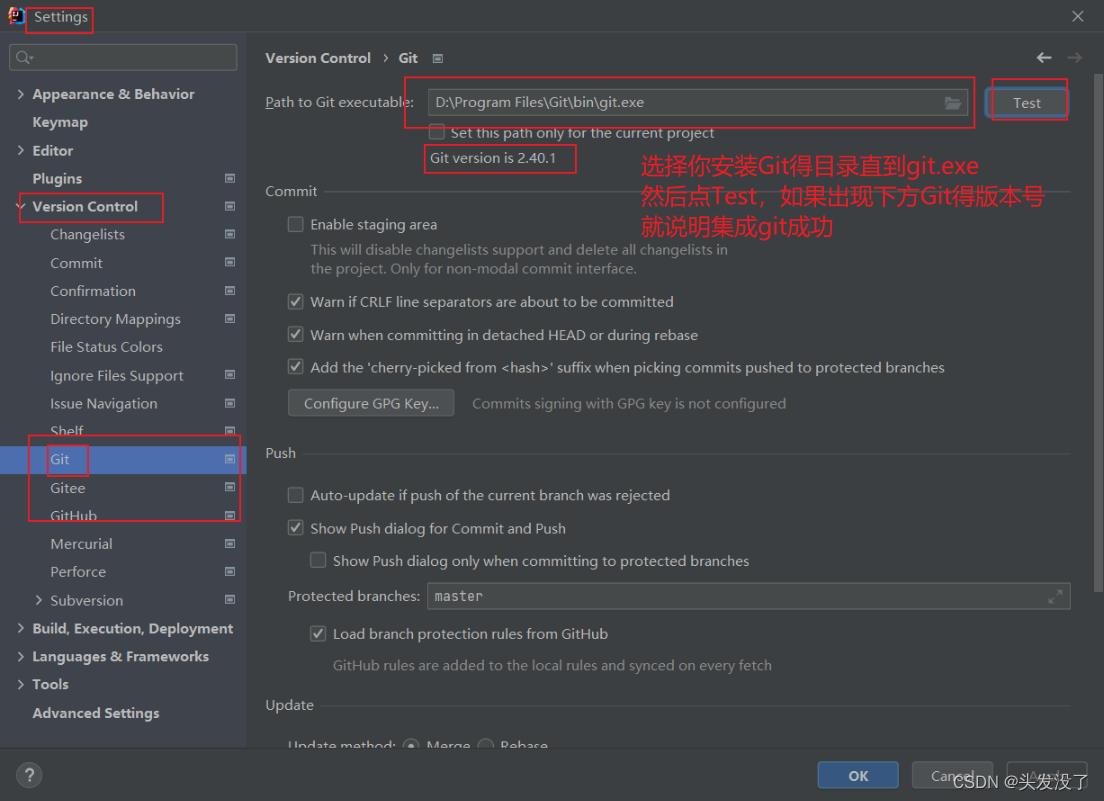Open Gitee settings page
Screen dimensions: 1104x801
pyautogui.click(x=68, y=488)
